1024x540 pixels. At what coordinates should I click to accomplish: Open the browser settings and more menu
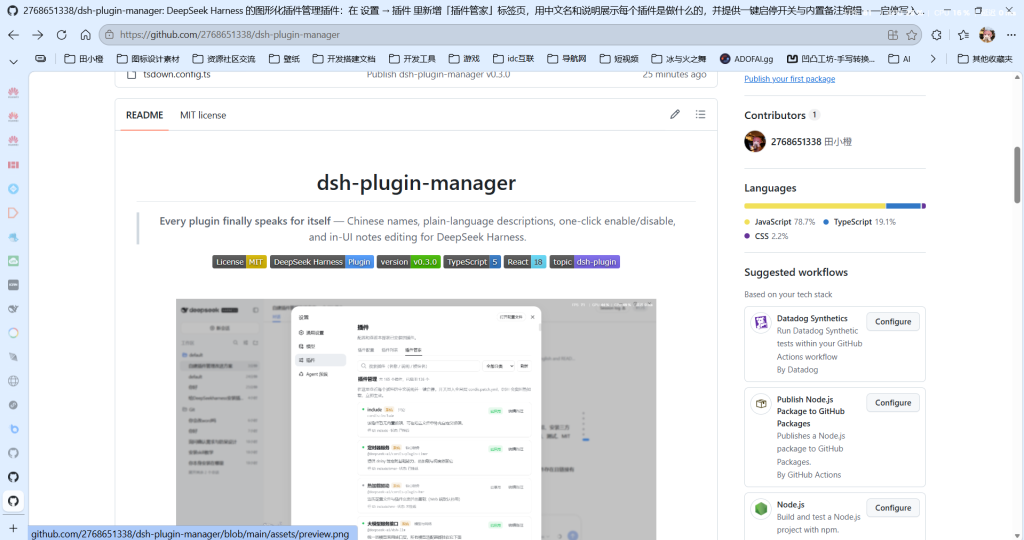pos(1011,35)
